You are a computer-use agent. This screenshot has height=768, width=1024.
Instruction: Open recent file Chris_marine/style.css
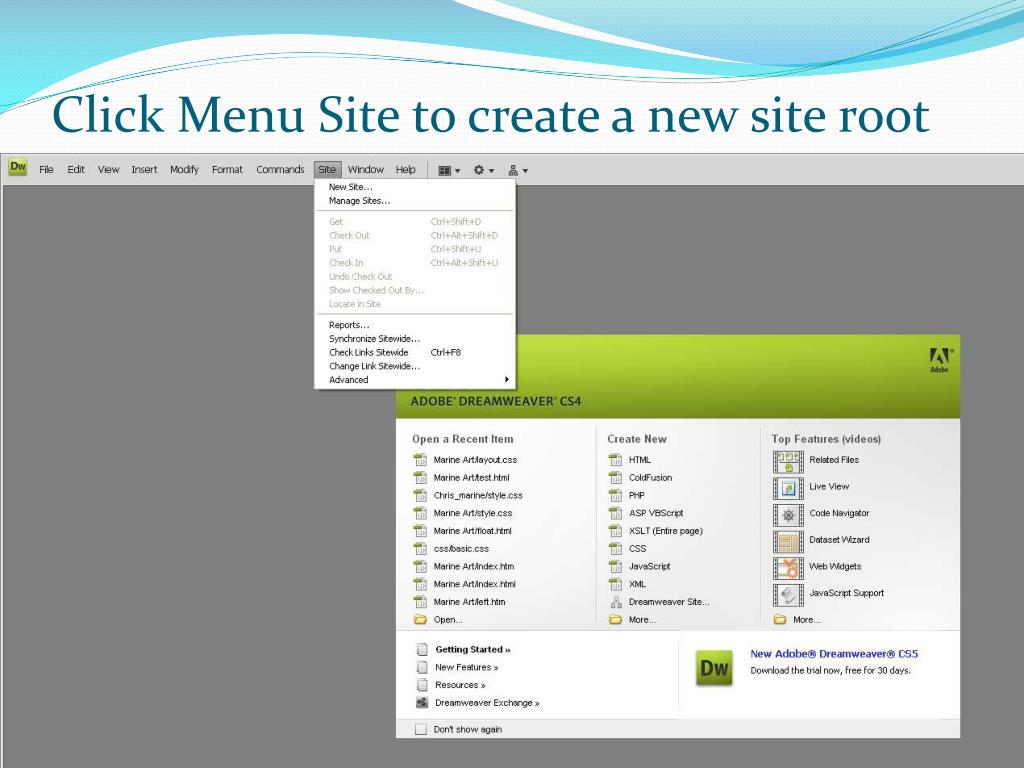coord(478,495)
